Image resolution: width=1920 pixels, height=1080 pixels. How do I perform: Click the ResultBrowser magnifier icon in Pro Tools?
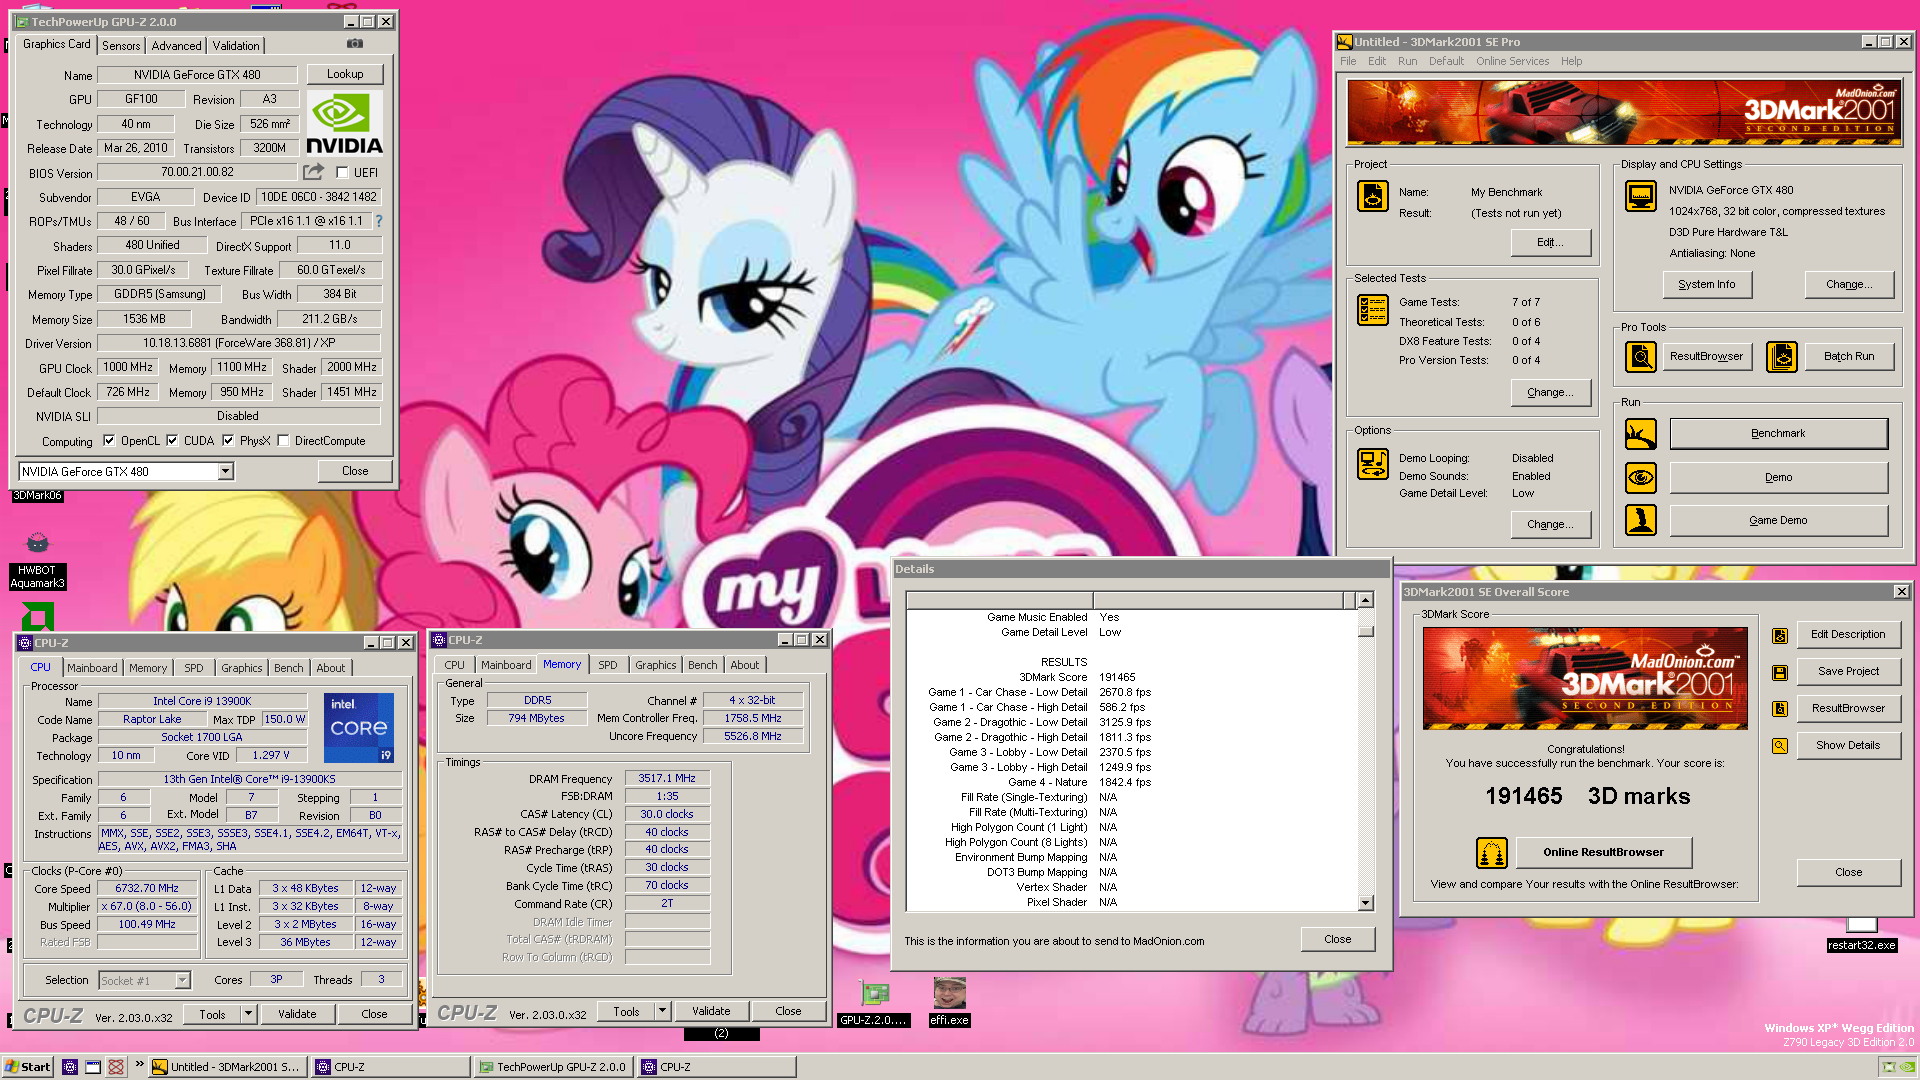point(1641,356)
